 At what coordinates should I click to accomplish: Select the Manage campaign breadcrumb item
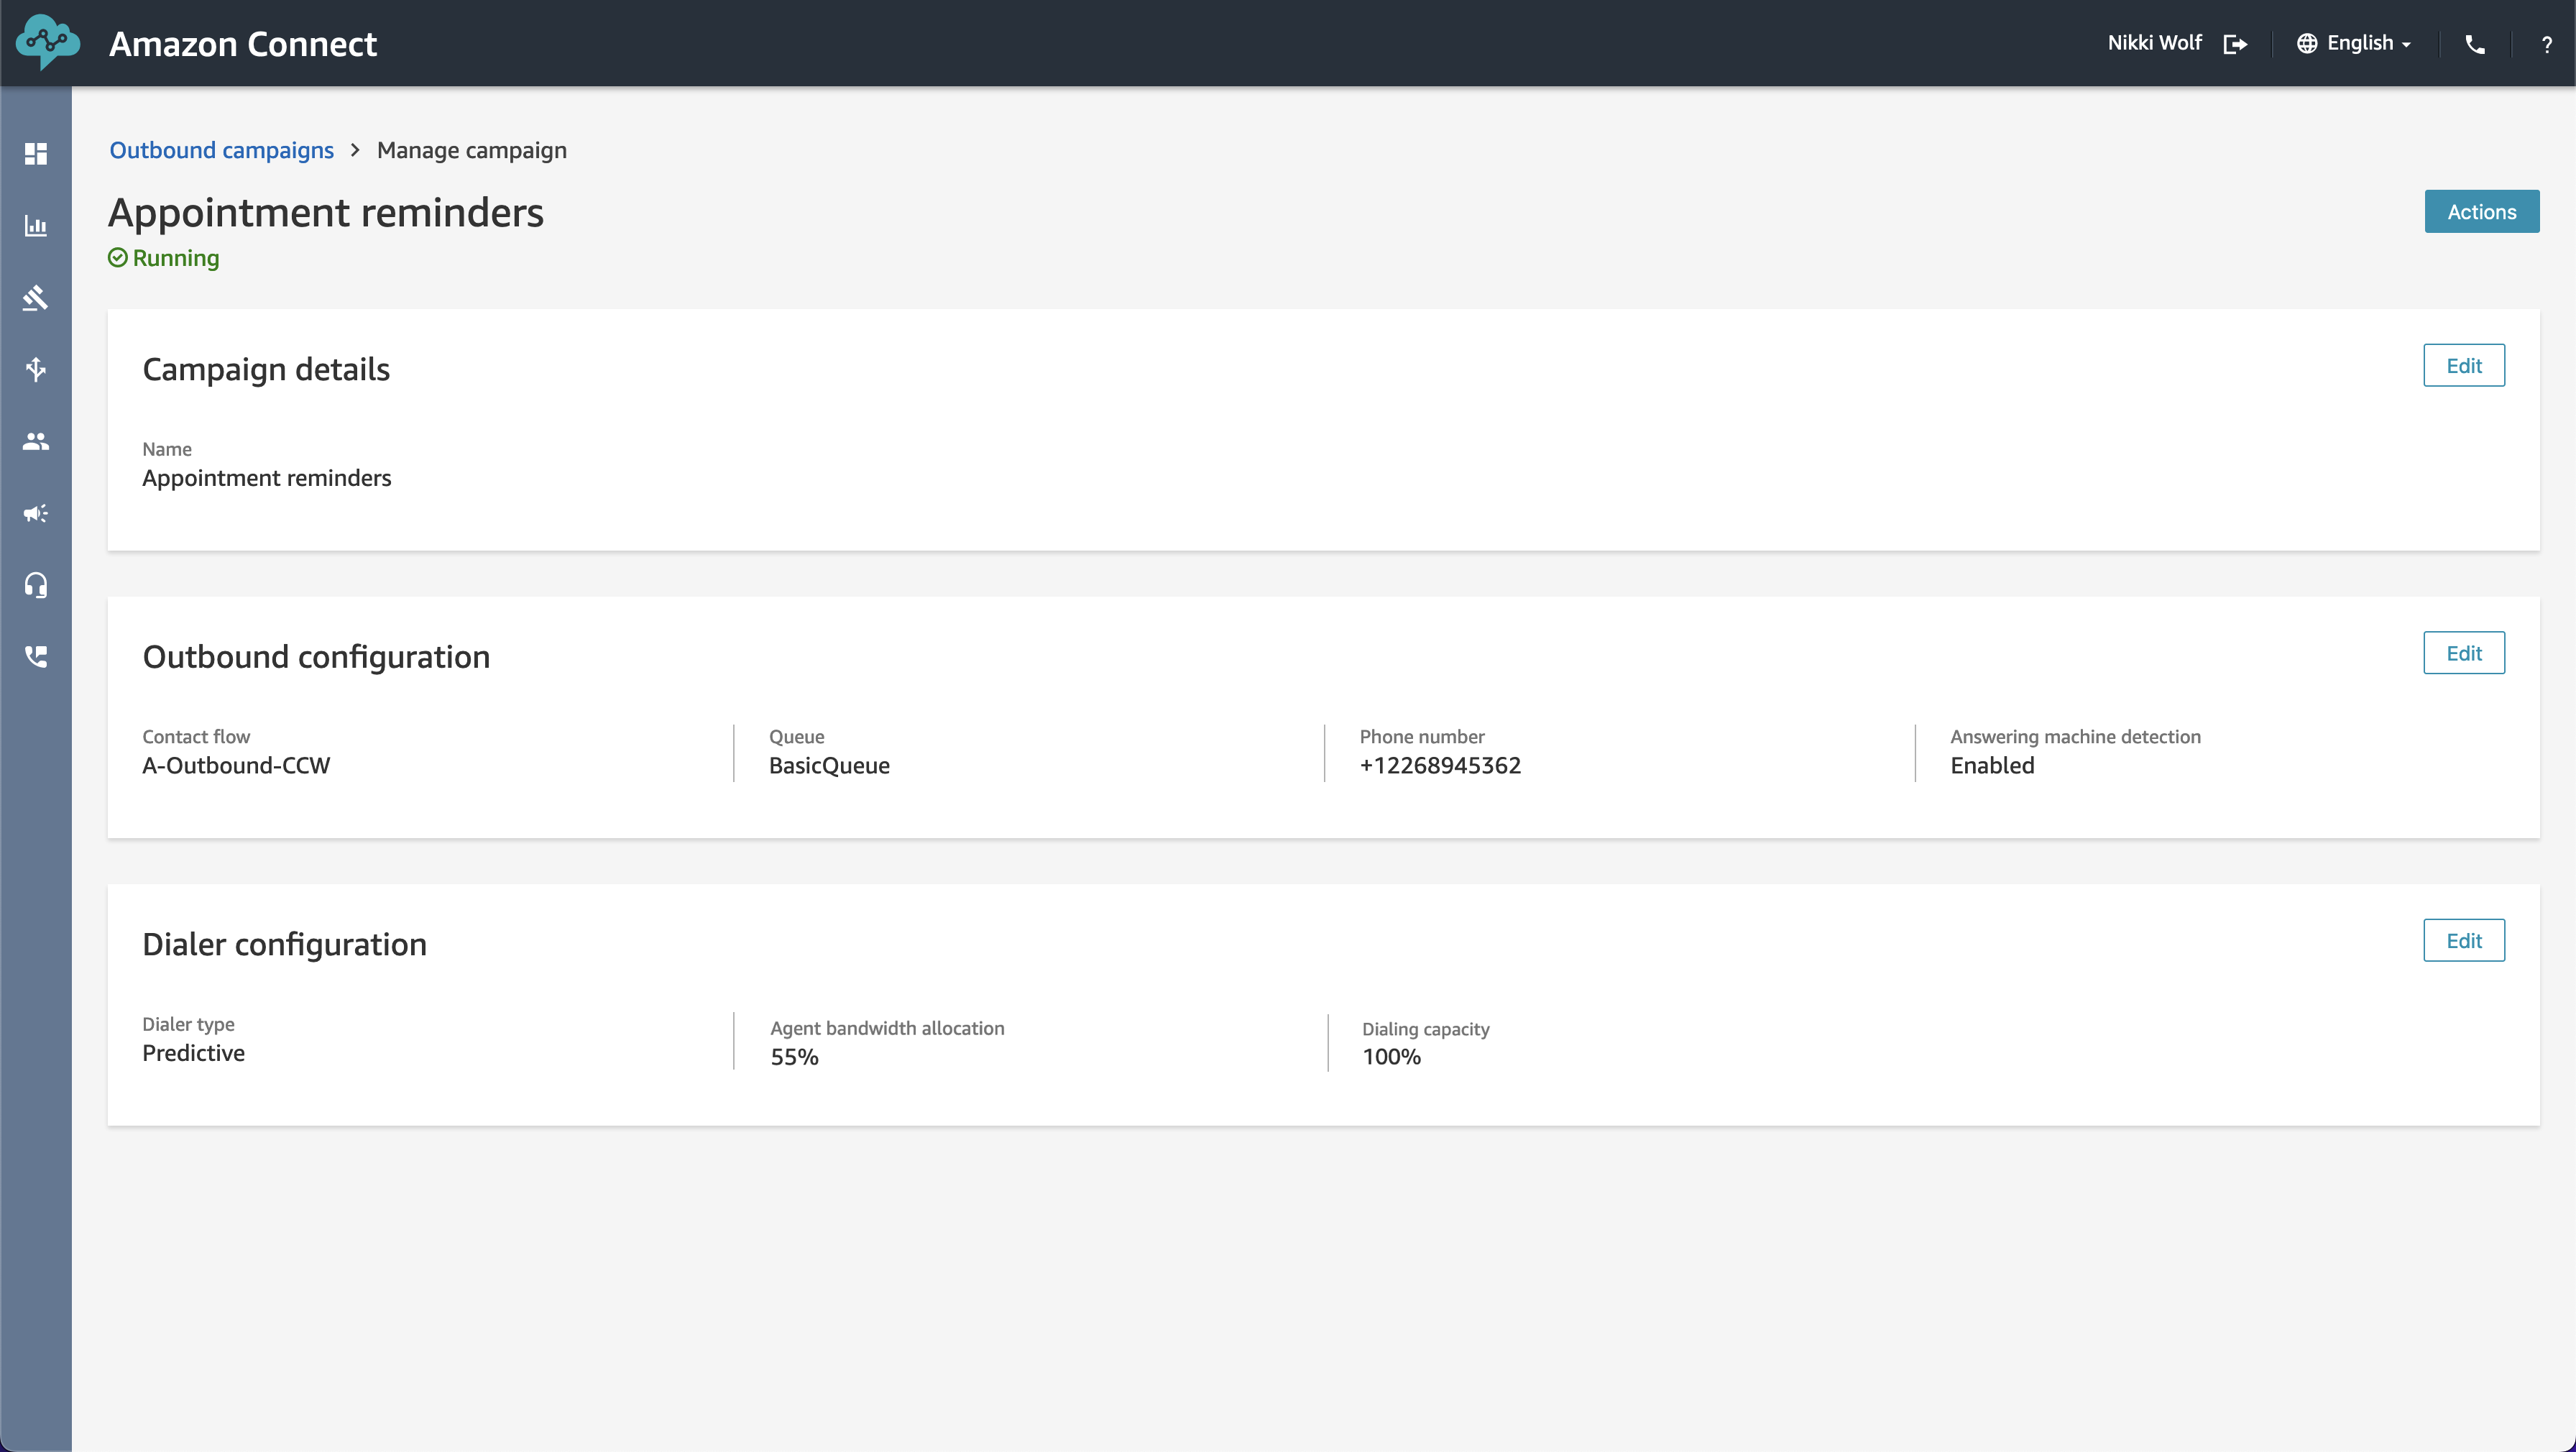(471, 149)
